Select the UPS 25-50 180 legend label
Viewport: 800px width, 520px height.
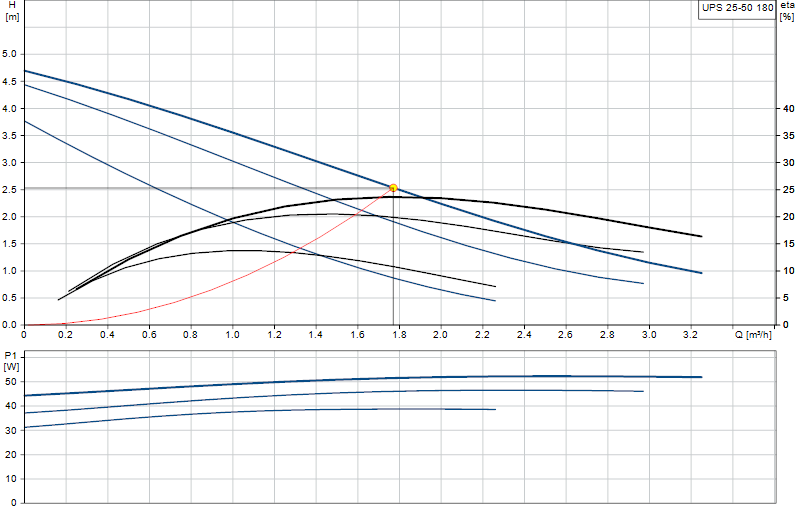[x=737, y=8]
